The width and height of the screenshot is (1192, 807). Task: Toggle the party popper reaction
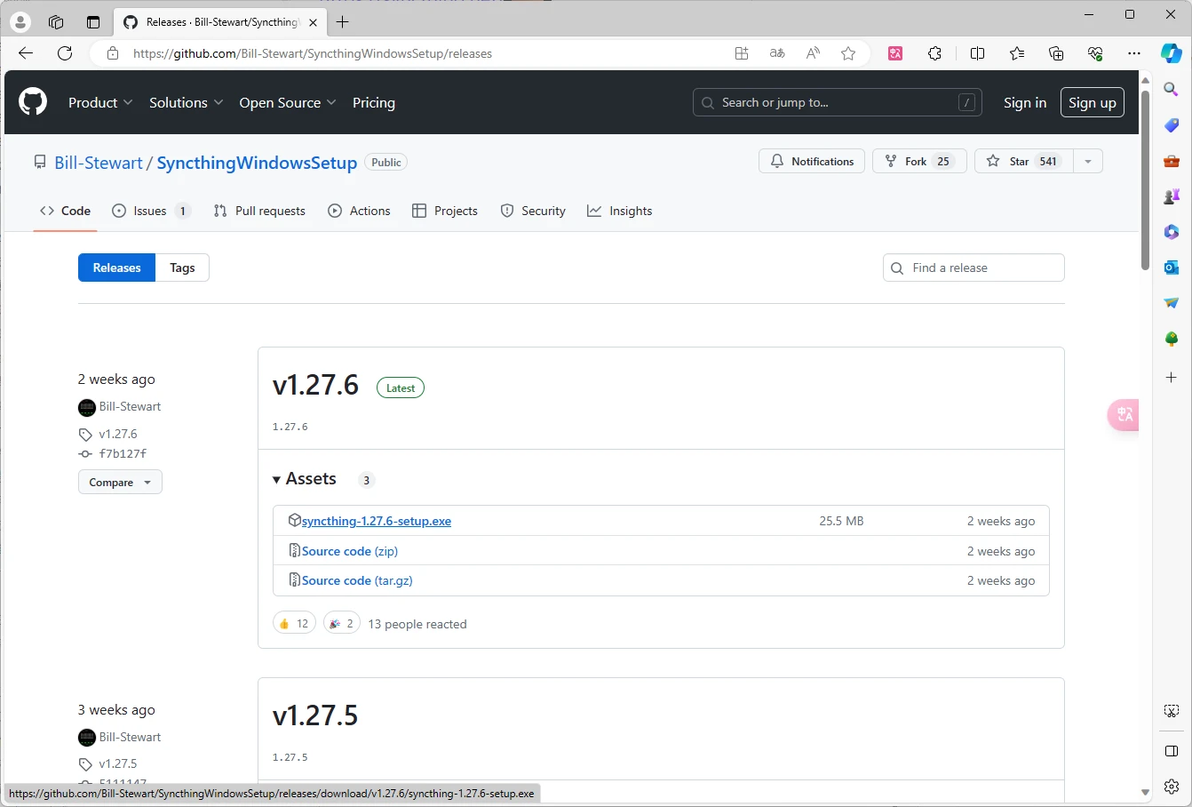pyautogui.click(x=341, y=624)
